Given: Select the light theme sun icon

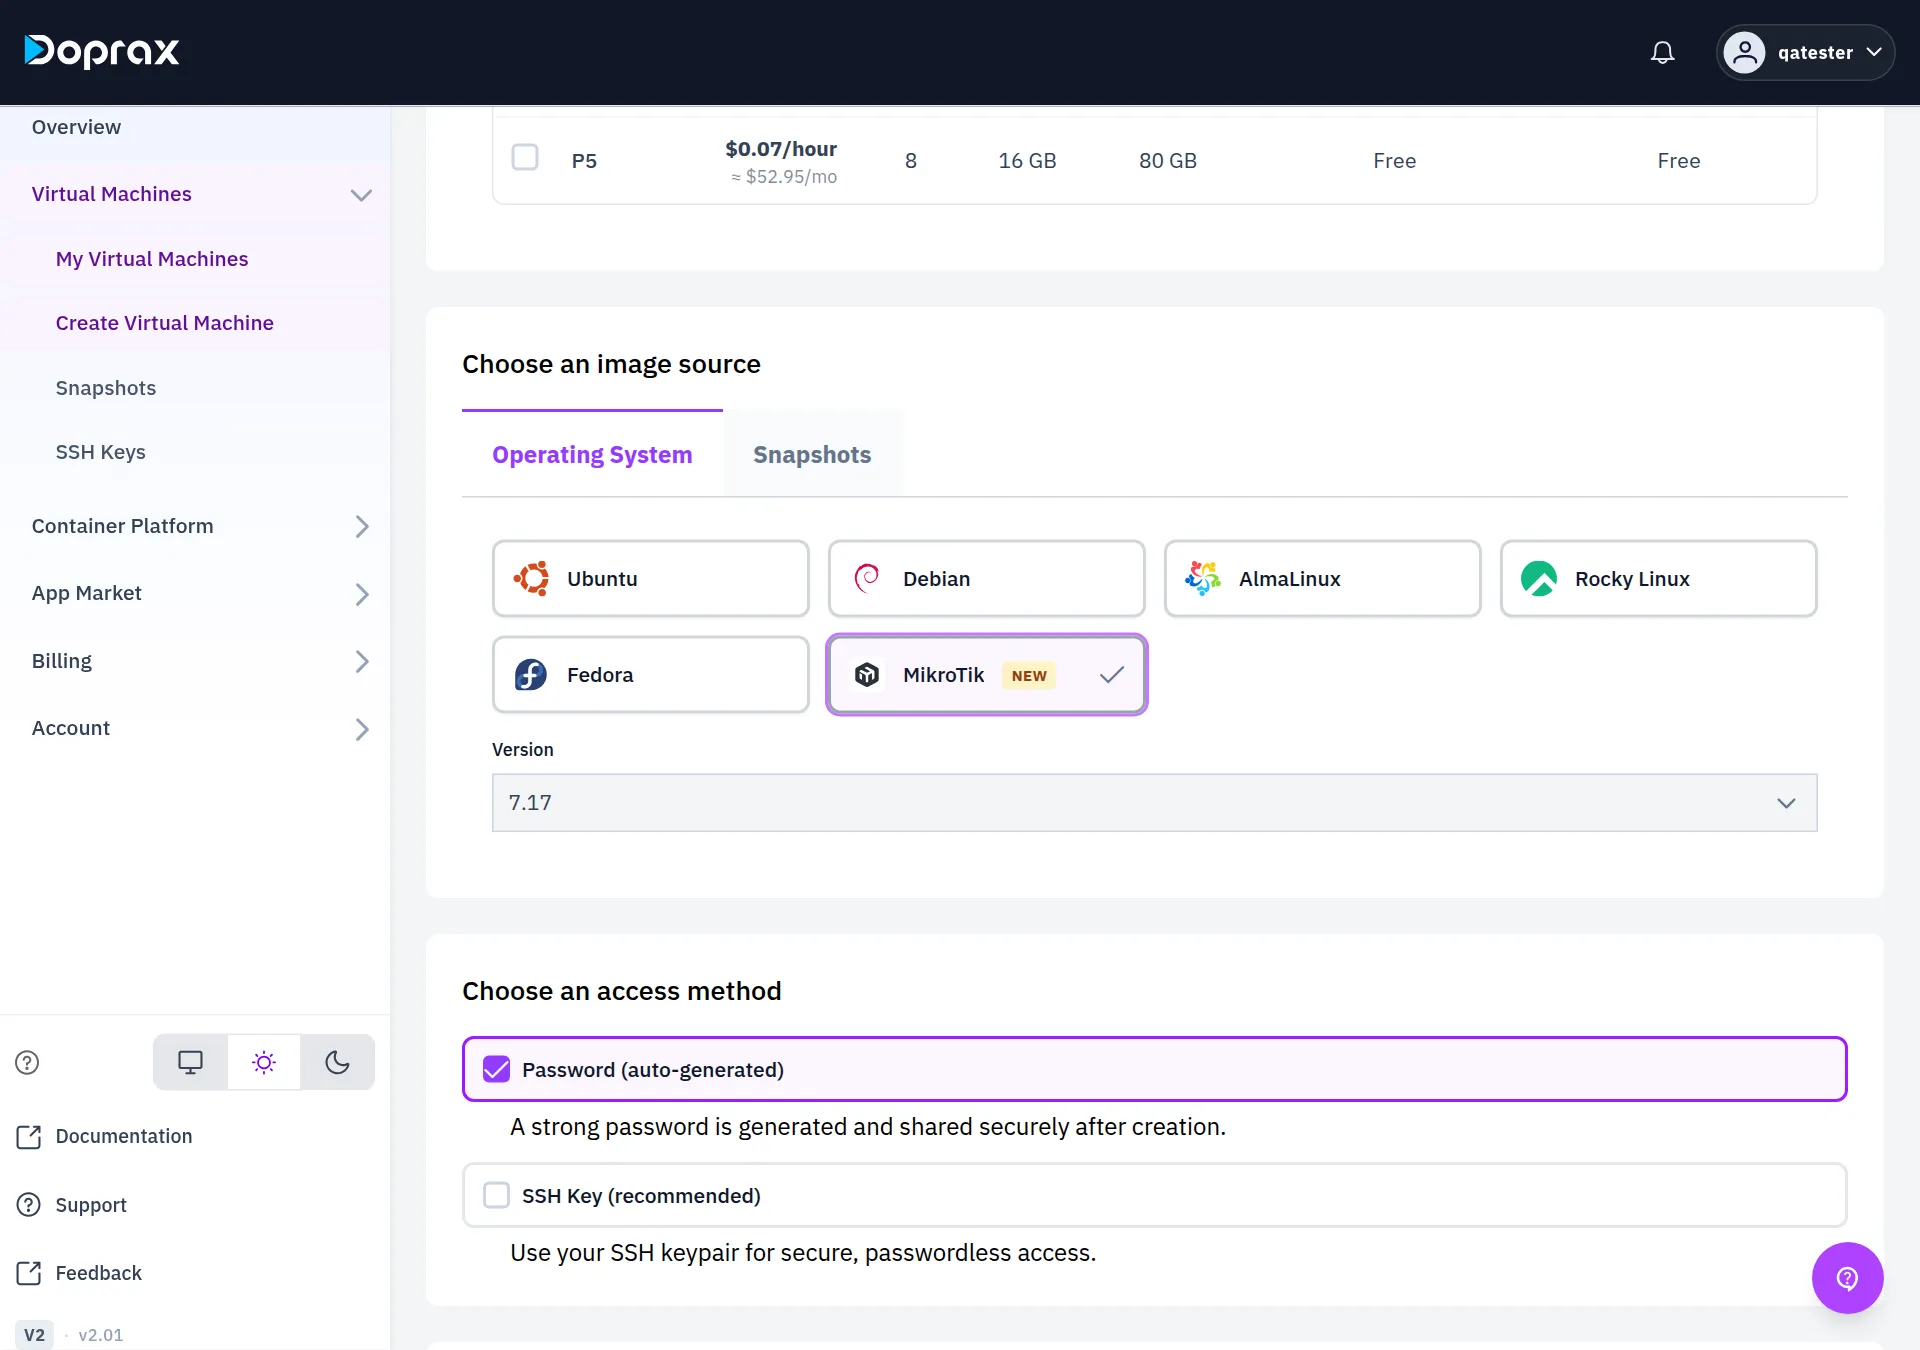Looking at the screenshot, I should tap(264, 1062).
